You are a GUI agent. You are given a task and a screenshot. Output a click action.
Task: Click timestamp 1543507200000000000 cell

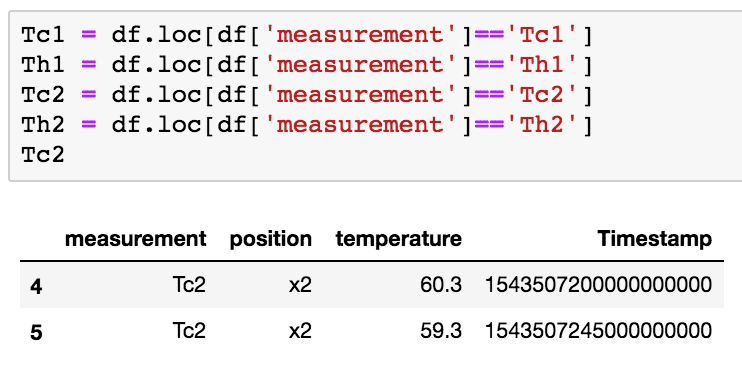pyautogui.click(x=598, y=285)
